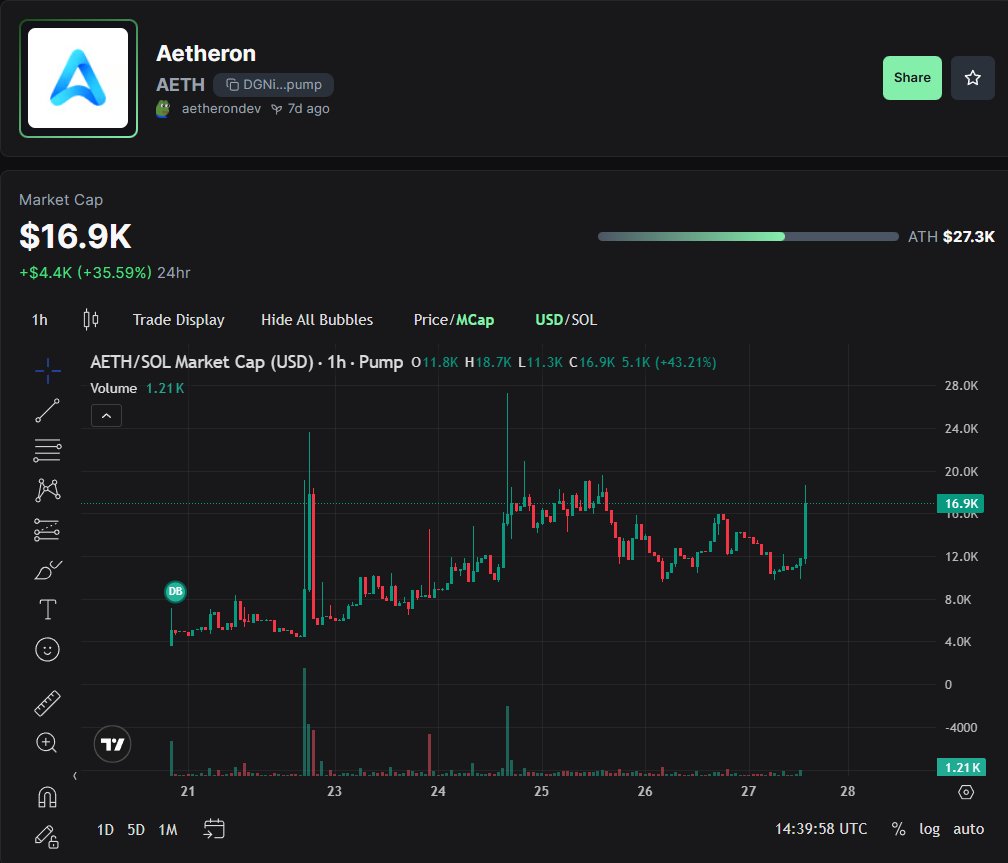Toggle percent scale mode

(899, 829)
